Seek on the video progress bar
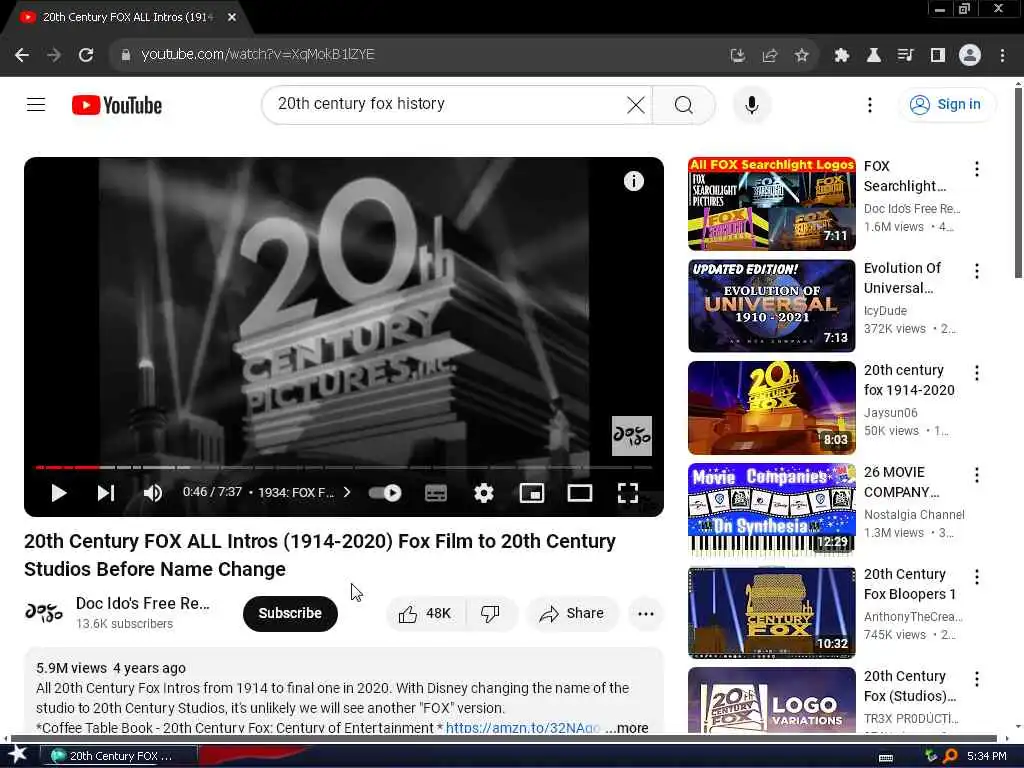The image size is (1024, 768). tap(344, 467)
